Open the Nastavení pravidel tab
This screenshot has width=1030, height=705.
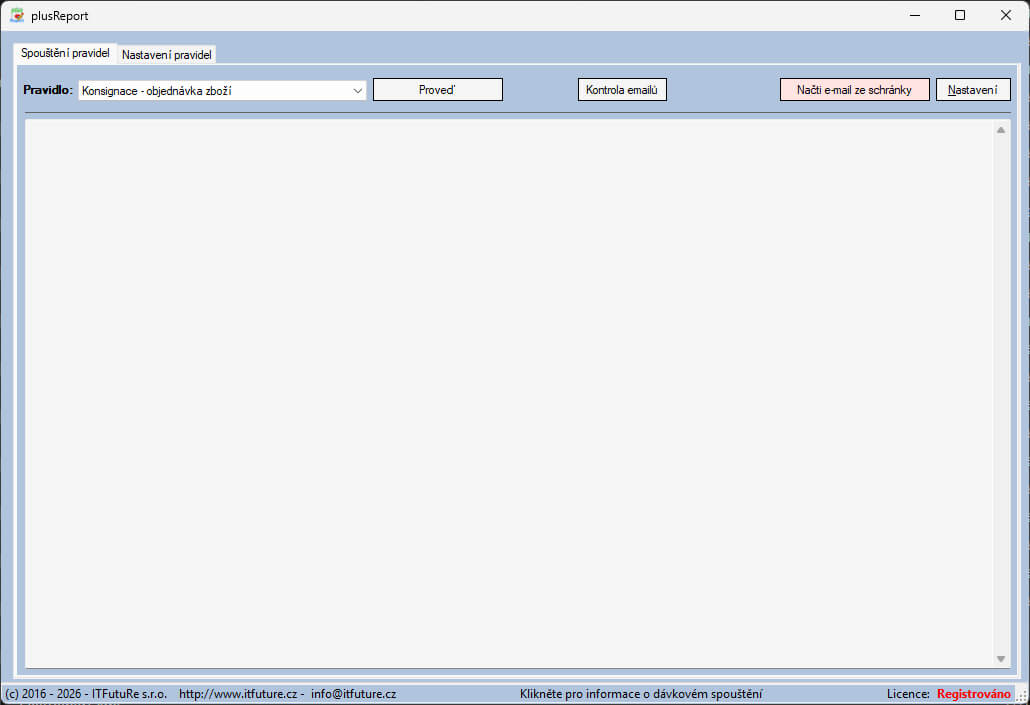click(x=167, y=55)
